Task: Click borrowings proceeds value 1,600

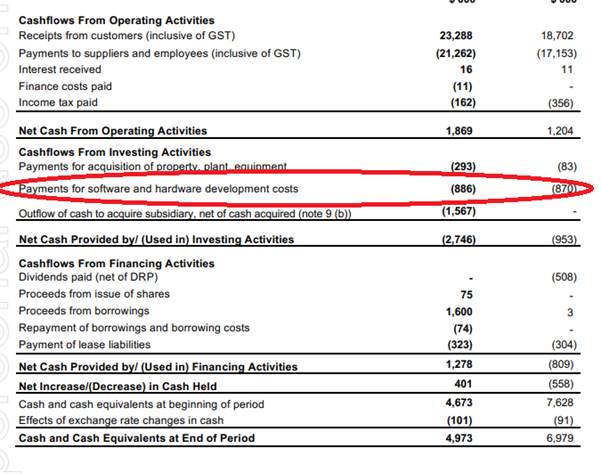Action: 459,312
